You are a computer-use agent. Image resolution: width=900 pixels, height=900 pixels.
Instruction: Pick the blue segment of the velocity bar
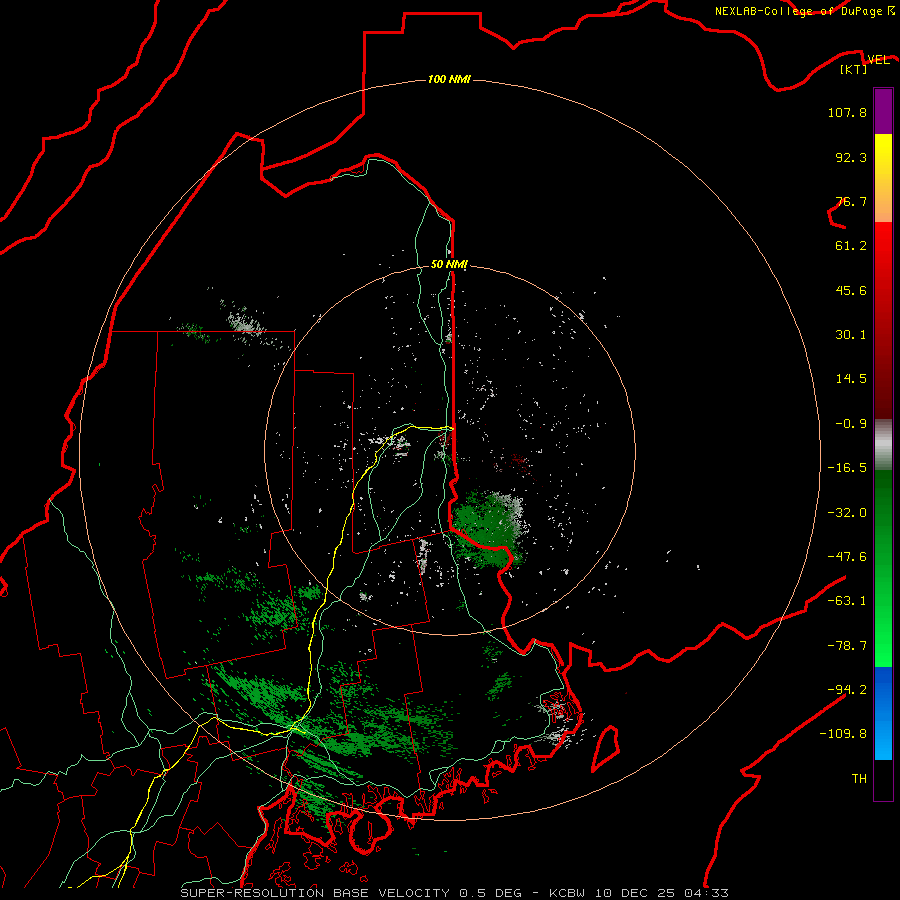[x=883, y=713]
